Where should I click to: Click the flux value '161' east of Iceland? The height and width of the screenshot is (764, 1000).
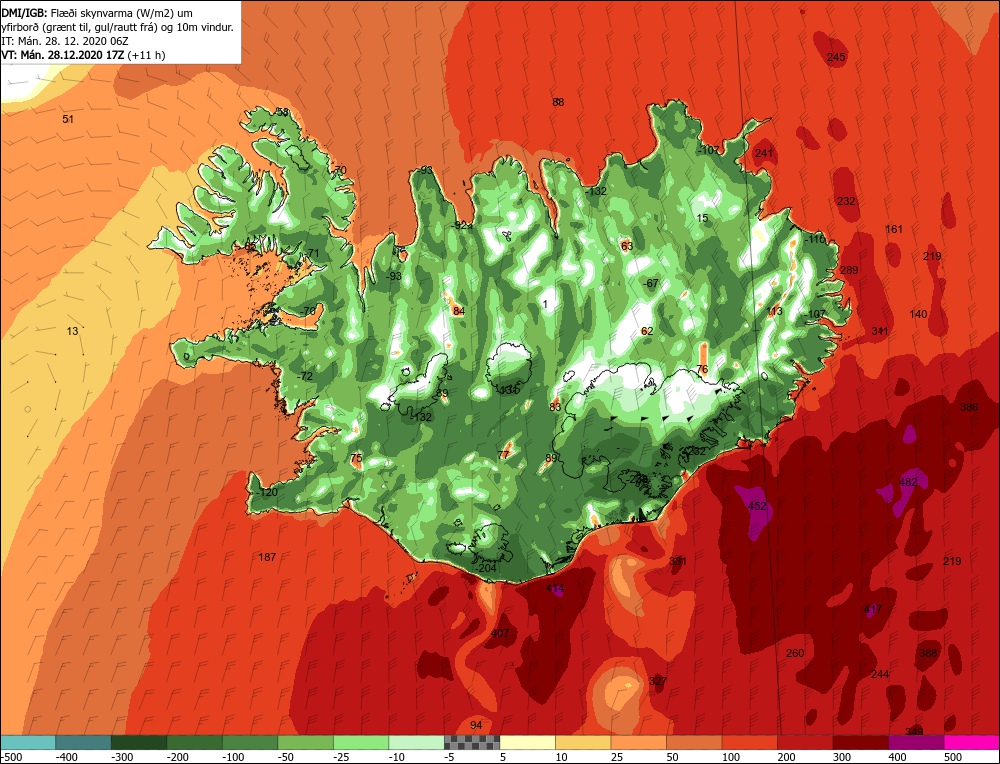point(894,229)
